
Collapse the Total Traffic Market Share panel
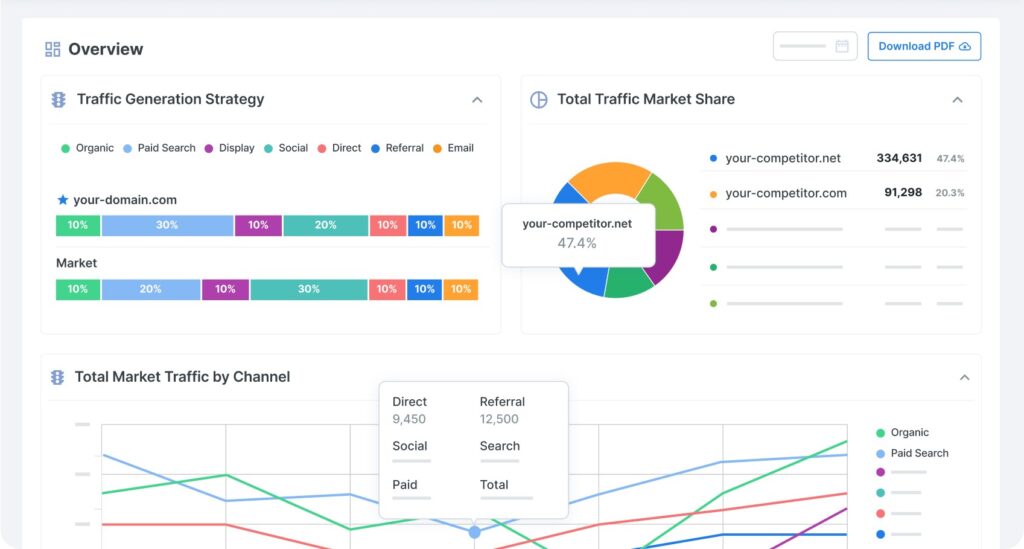[x=957, y=100]
